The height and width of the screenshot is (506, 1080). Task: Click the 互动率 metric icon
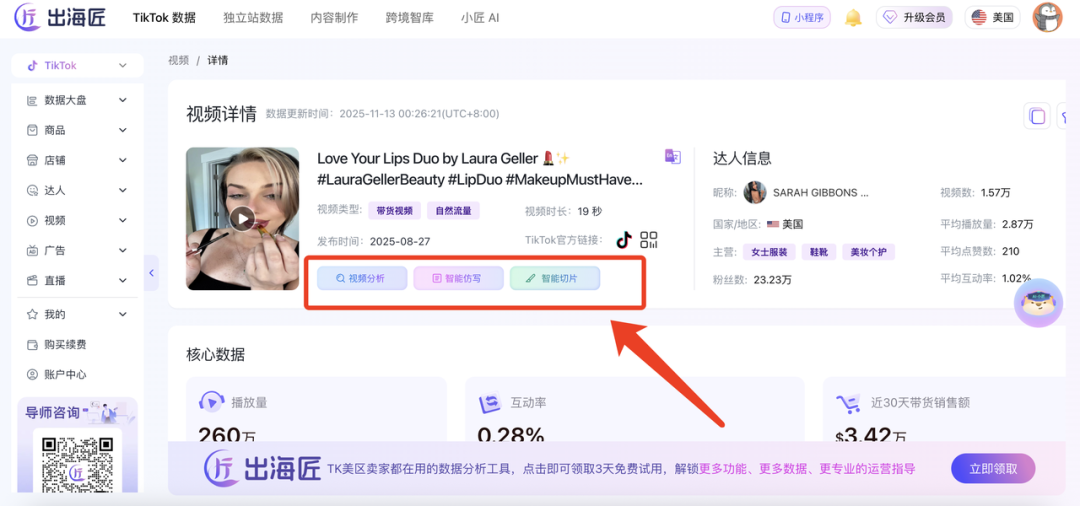click(x=490, y=402)
